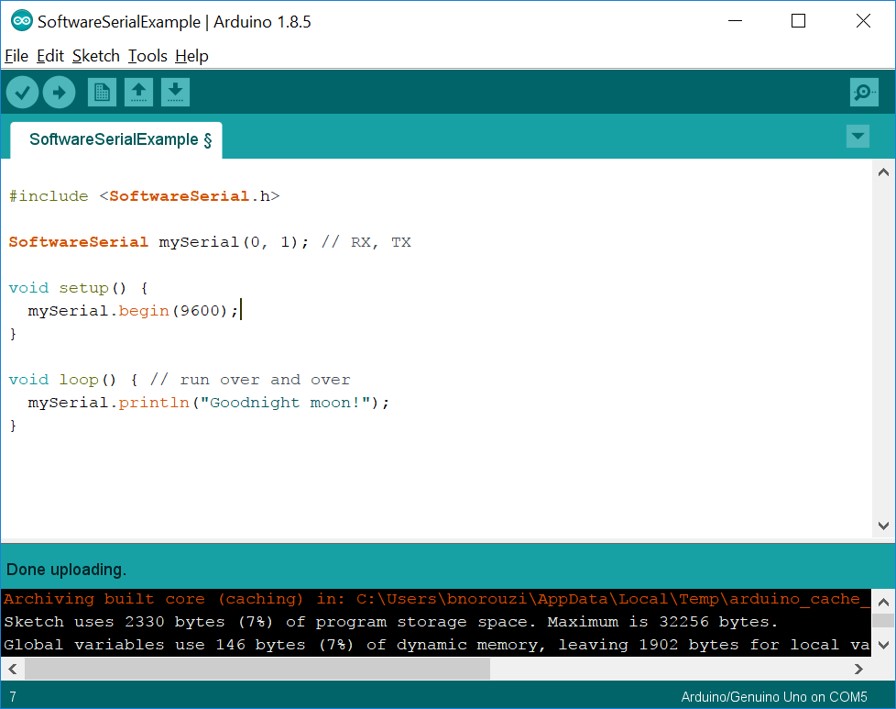
Task: Open the Edit menu
Action: click(50, 56)
